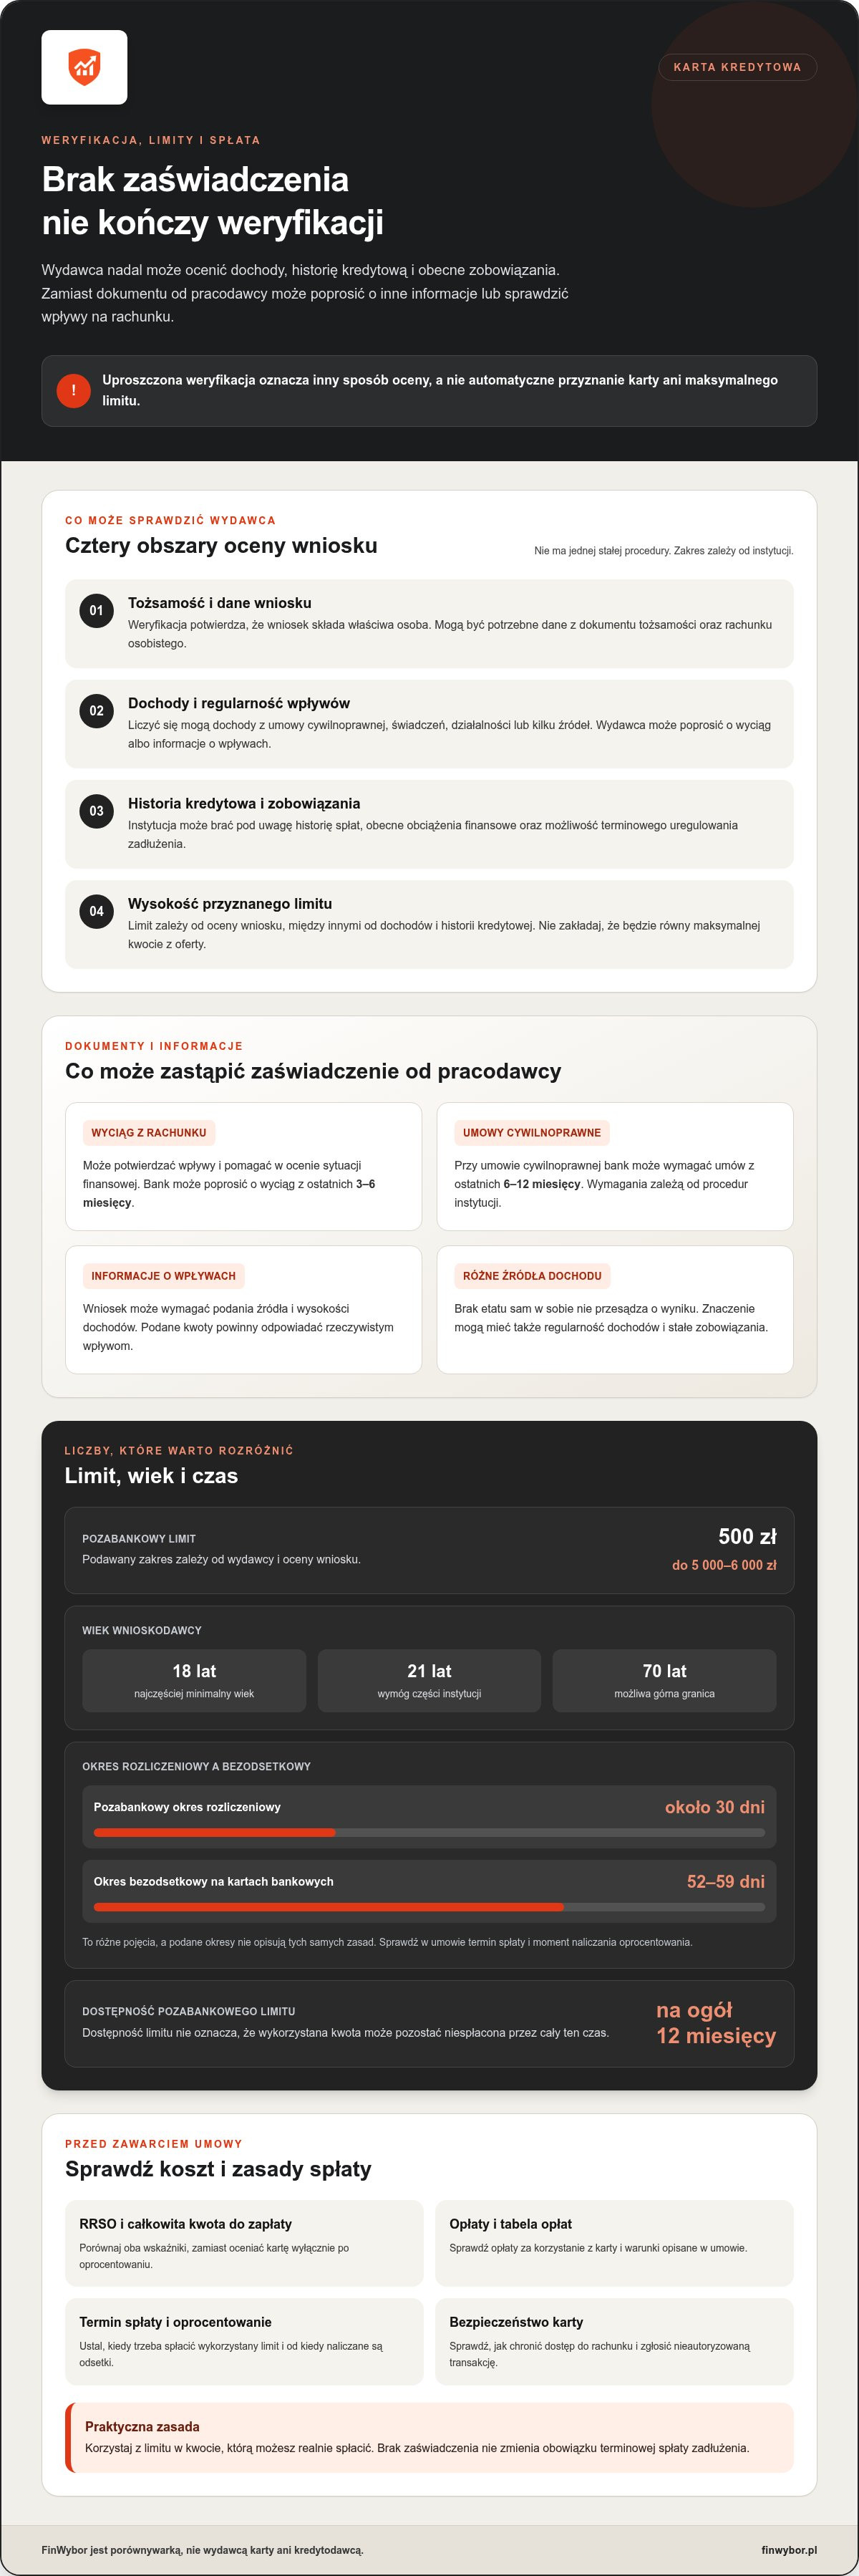Open the RRSO i całkowita kwota card

pos(244,2242)
